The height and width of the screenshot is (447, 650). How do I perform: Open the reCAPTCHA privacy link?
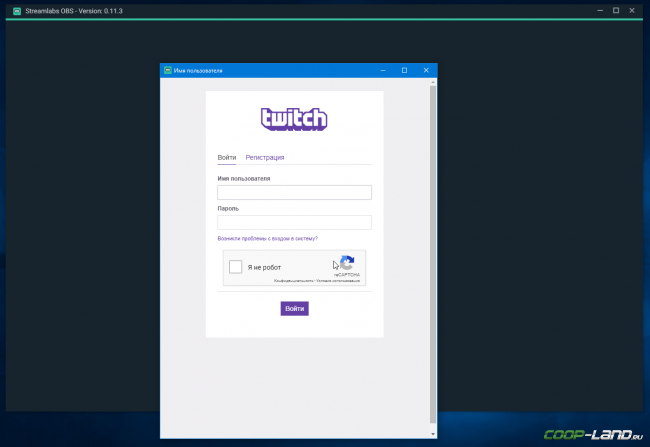pos(293,281)
